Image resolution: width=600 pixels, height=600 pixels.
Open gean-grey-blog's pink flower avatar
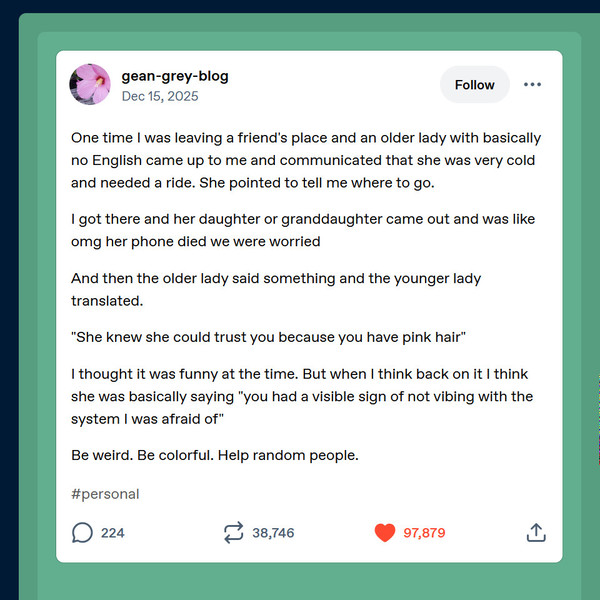coord(90,85)
